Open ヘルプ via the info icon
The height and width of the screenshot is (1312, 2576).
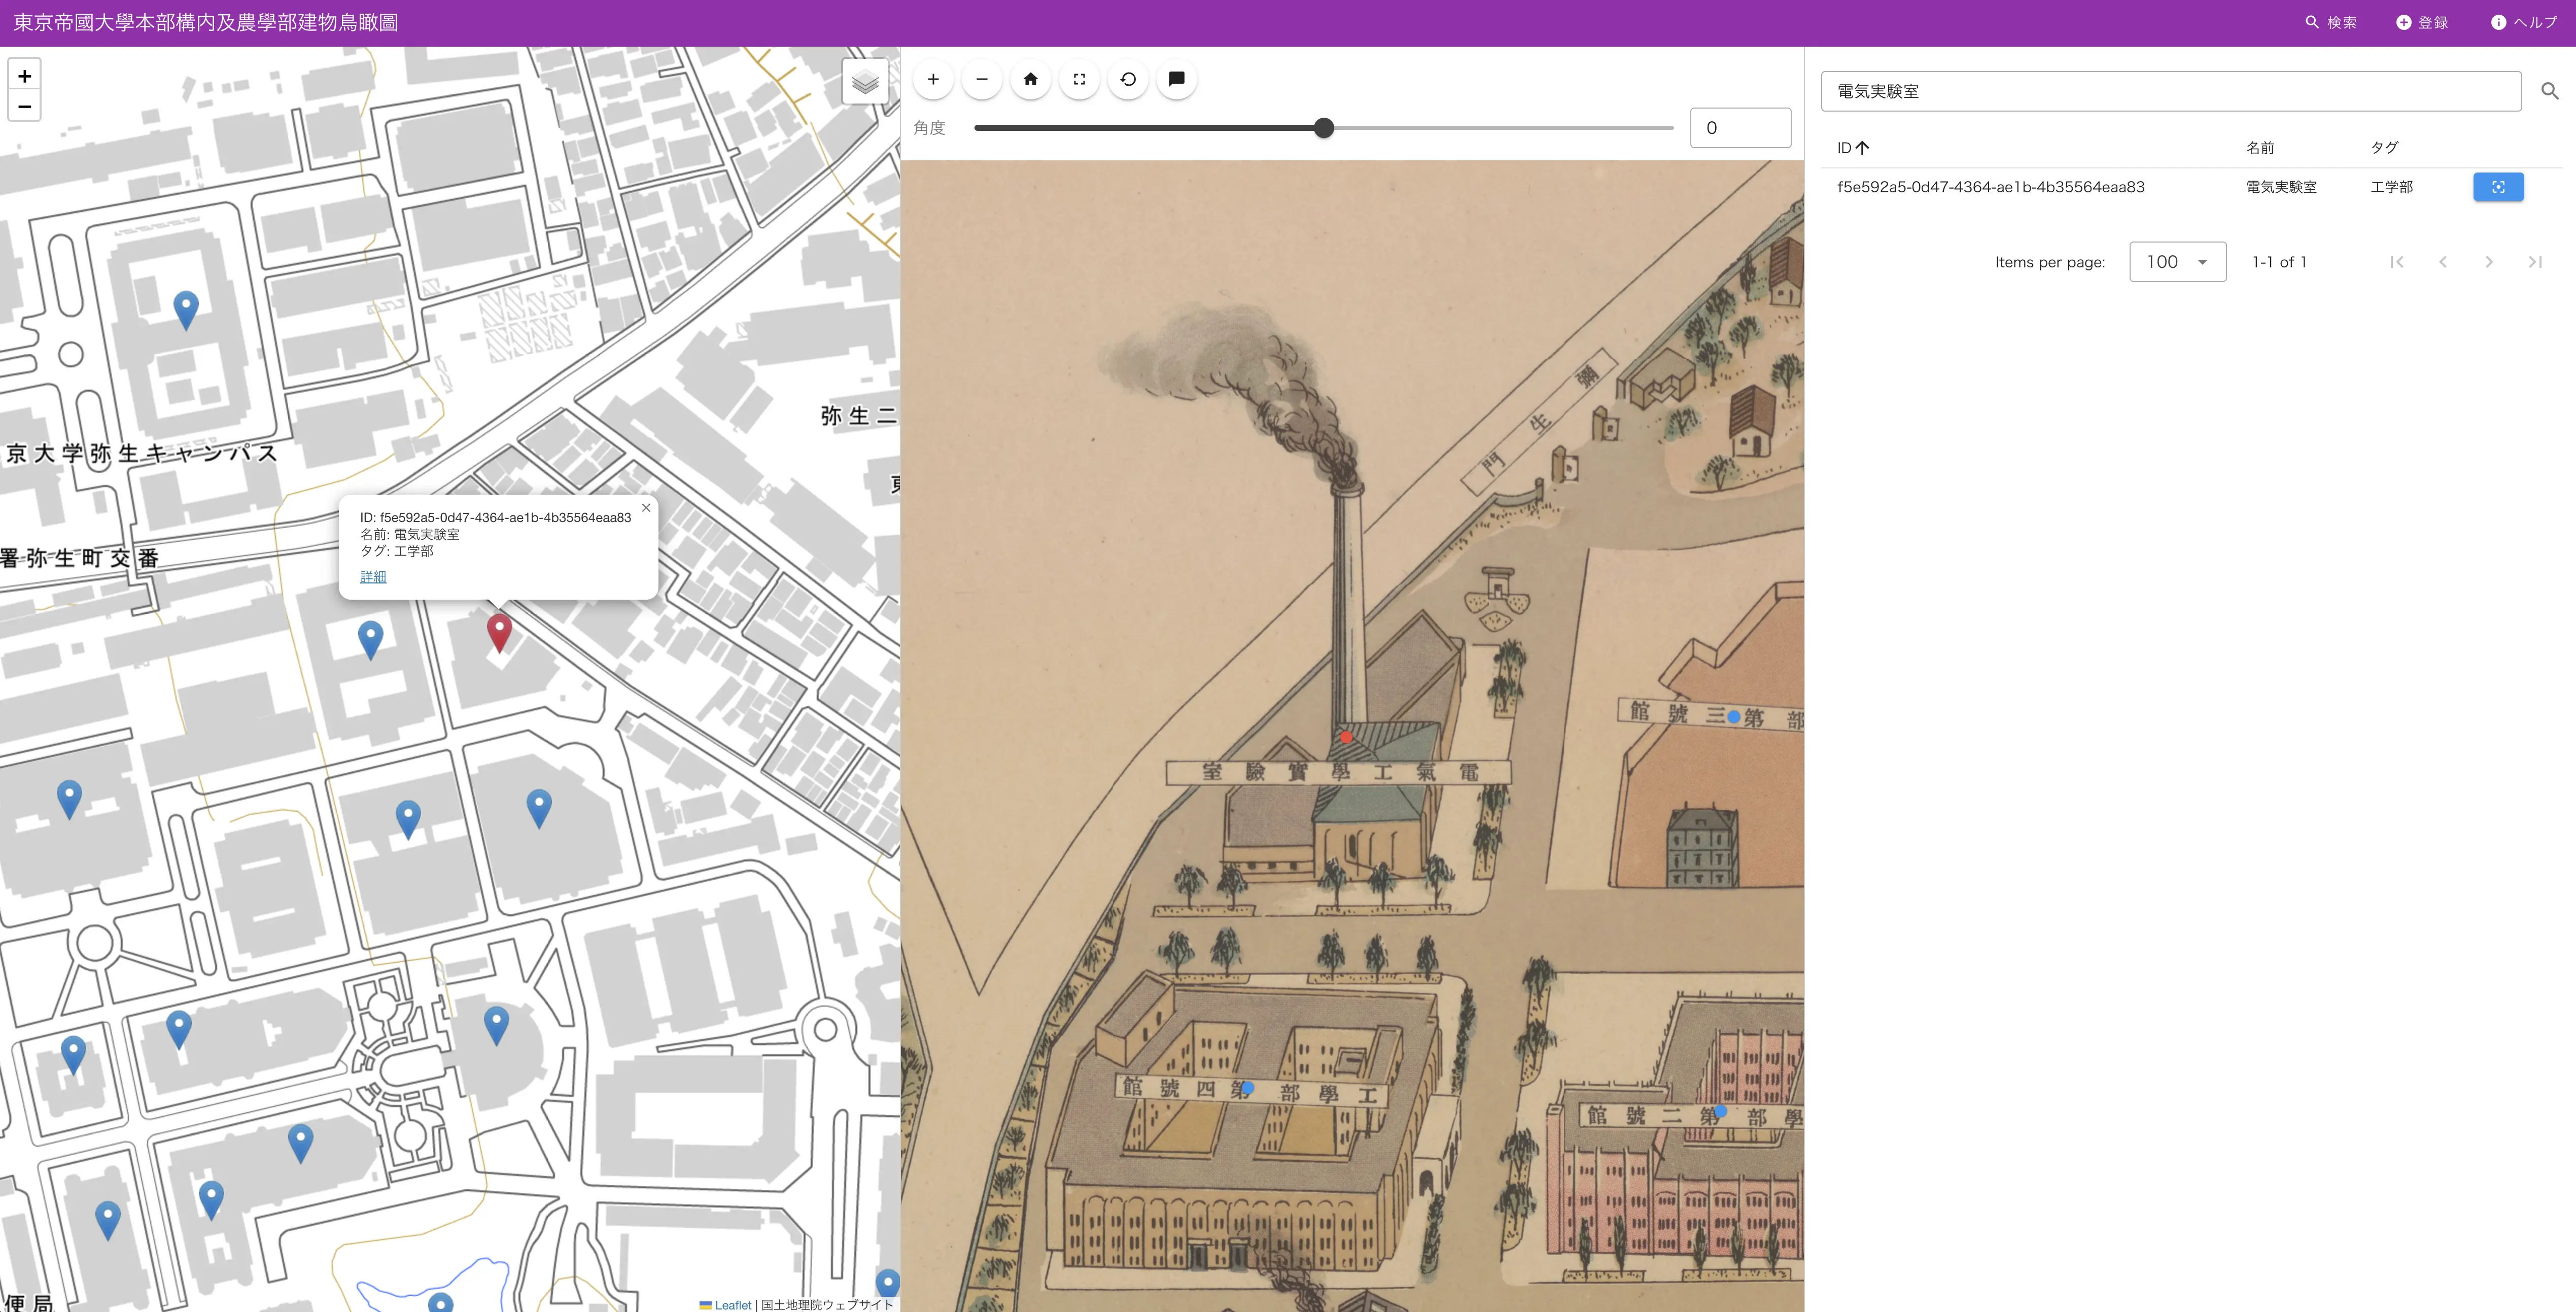click(x=2499, y=21)
